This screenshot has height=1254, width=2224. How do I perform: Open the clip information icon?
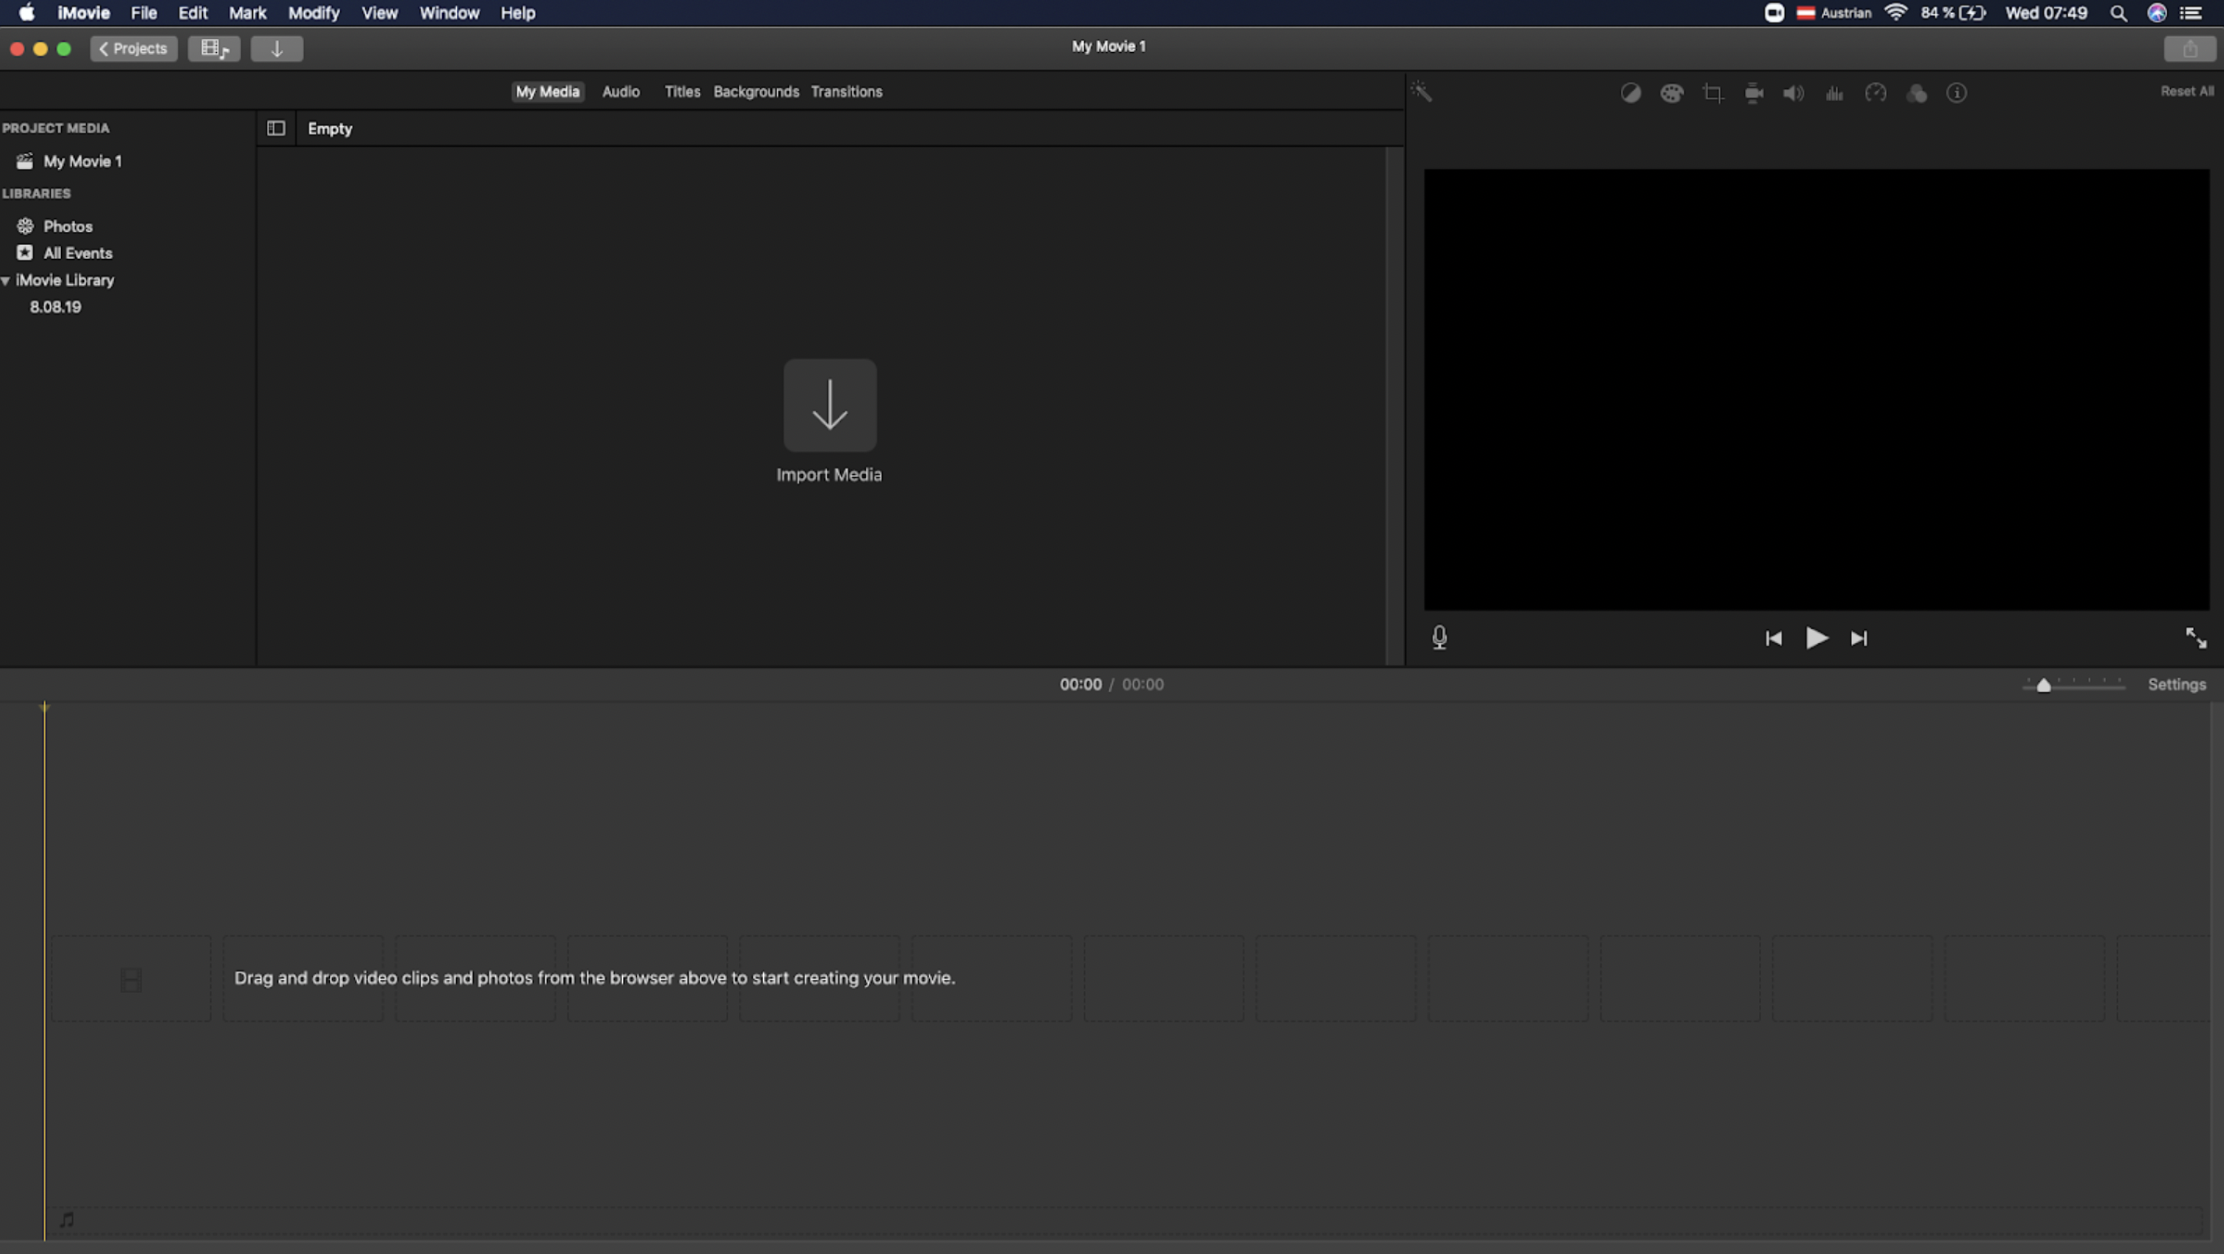point(1957,93)
